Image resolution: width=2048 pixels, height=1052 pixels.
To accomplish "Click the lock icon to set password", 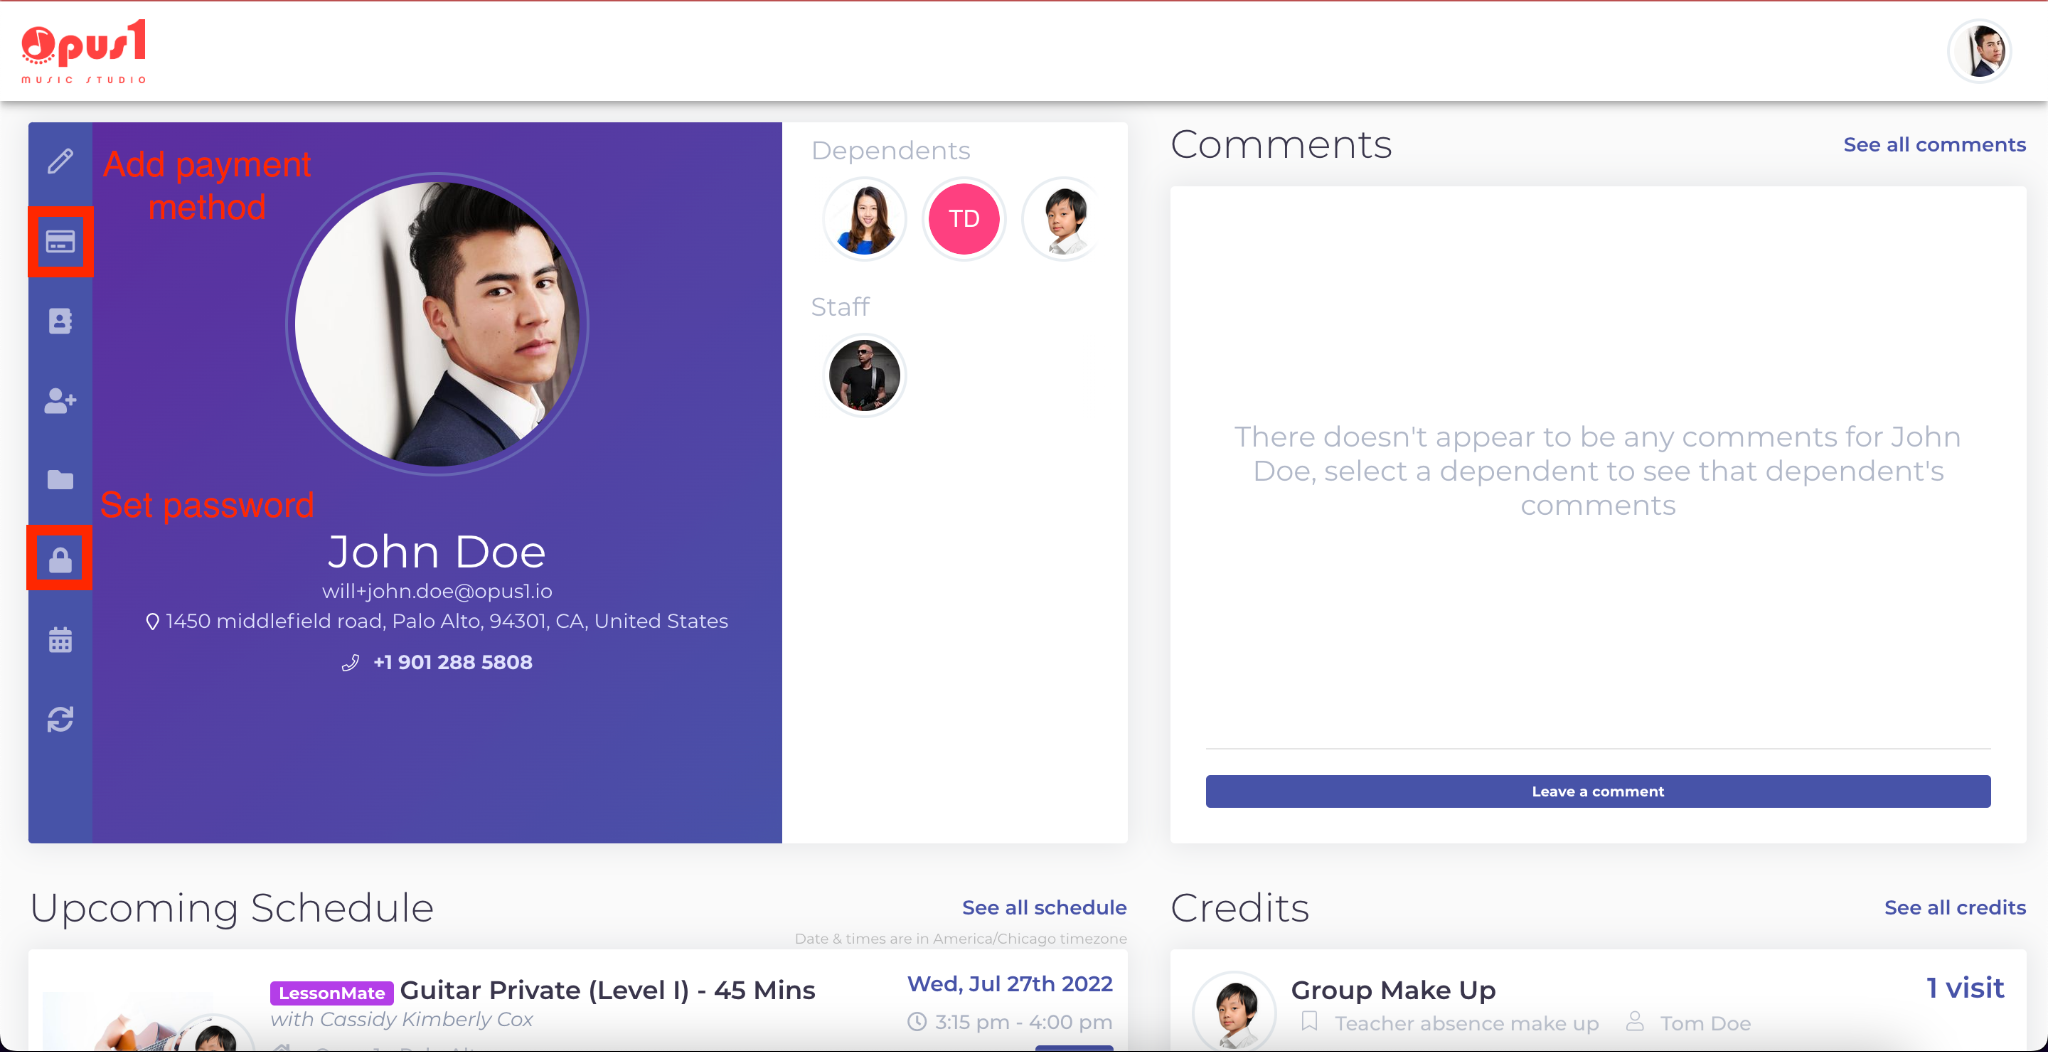I will 60,559.
